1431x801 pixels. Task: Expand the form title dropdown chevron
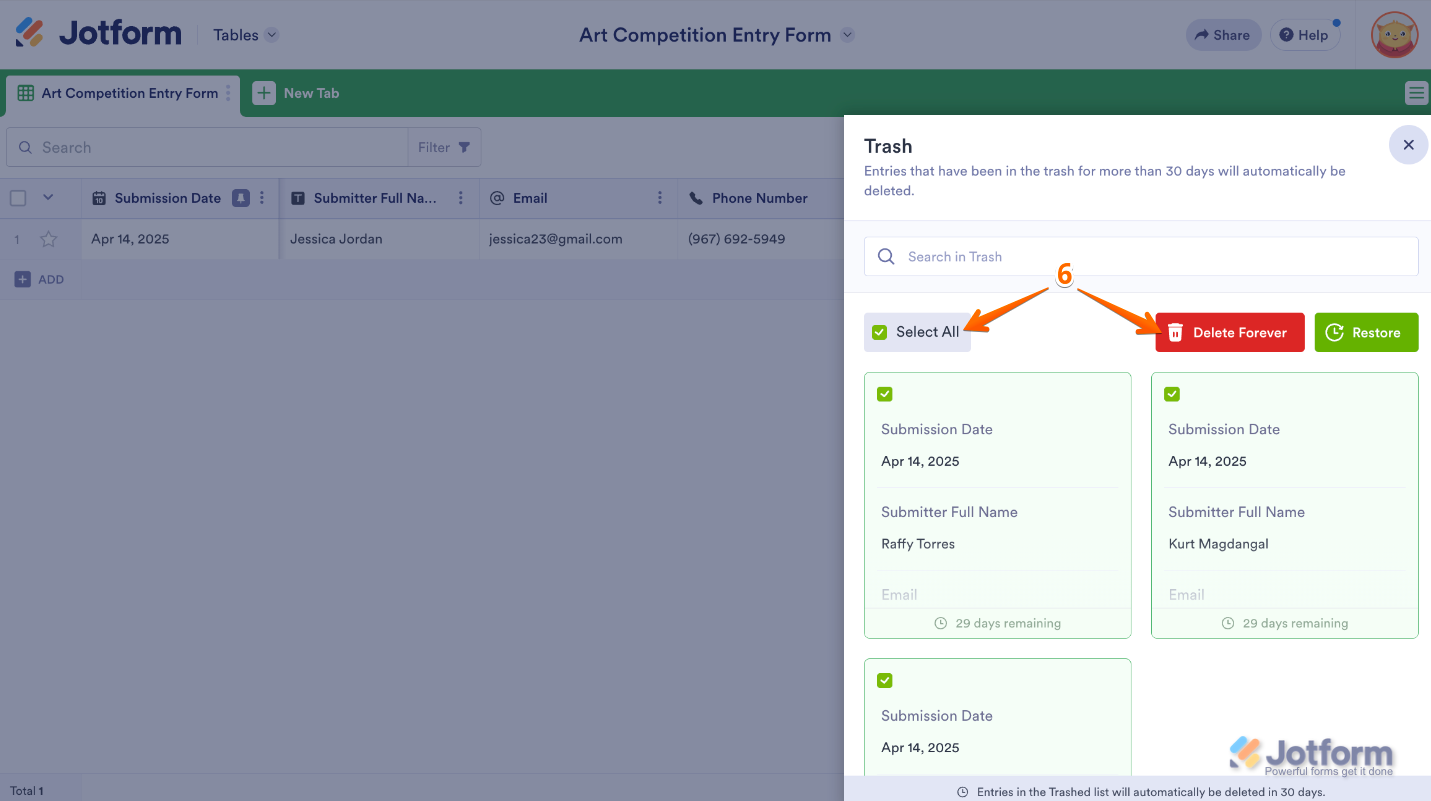tap(848, 35)
